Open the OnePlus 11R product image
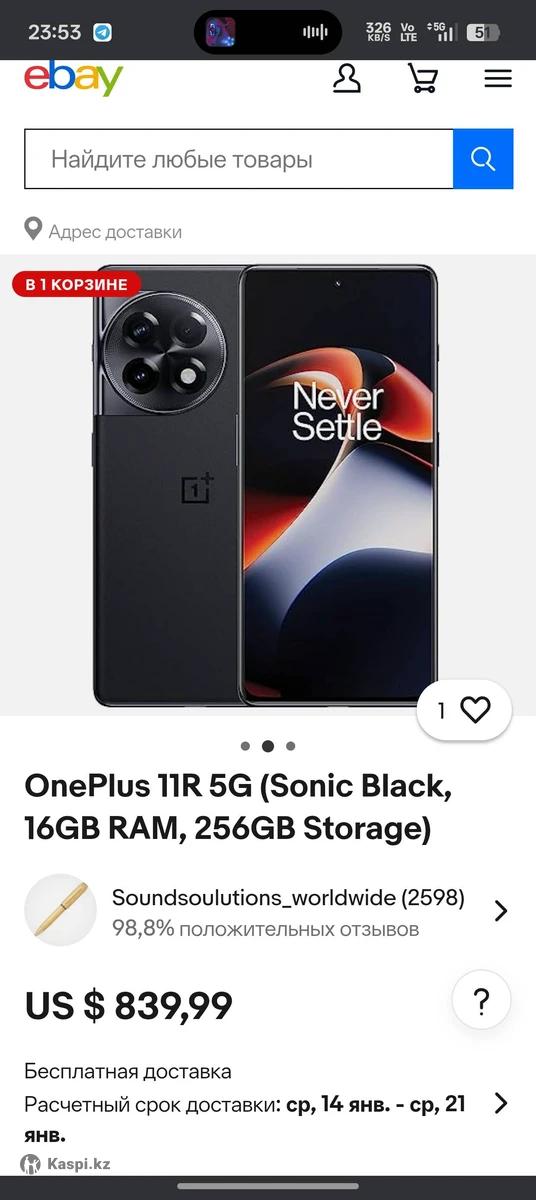 pos(266,485)
